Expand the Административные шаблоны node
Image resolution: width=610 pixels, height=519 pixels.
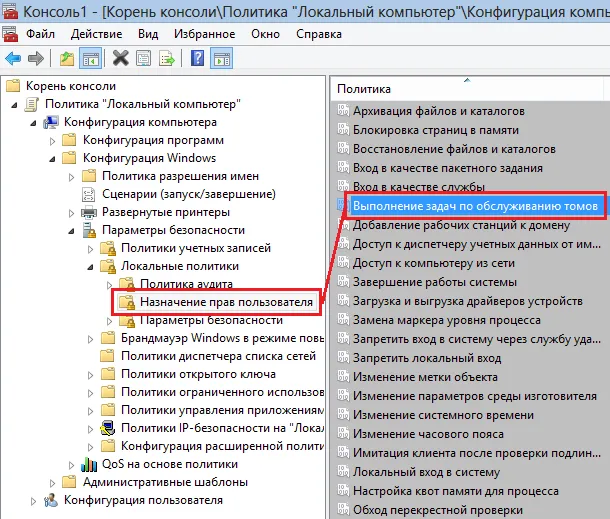point(53,483)
